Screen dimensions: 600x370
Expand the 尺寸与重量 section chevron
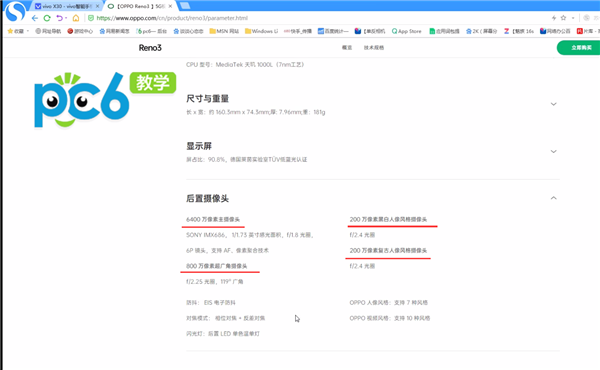pos(553,104)
